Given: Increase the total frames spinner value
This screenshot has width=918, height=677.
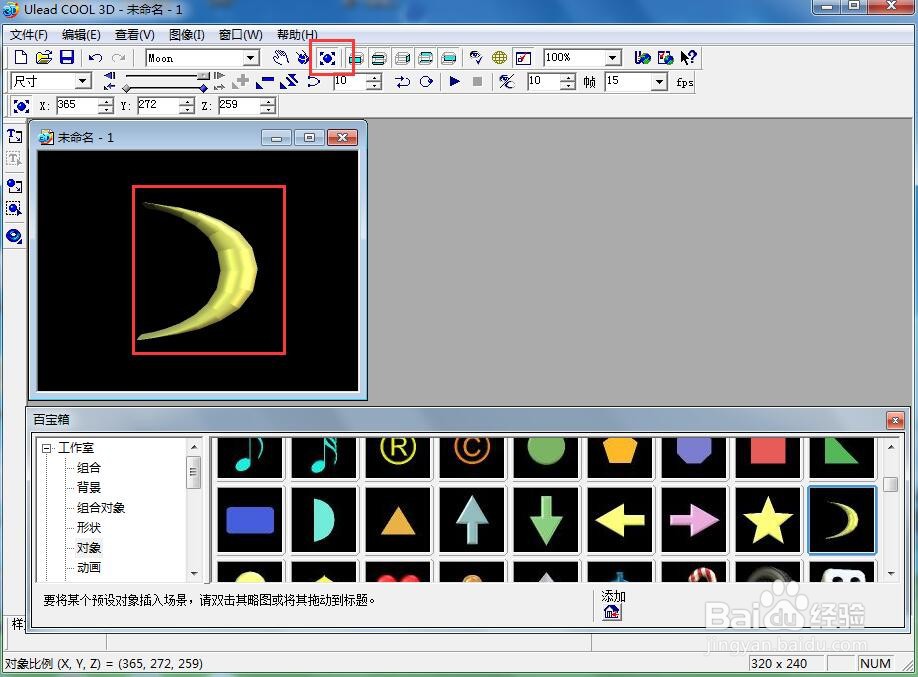Looking at the screenshot, I should point(567,77).
